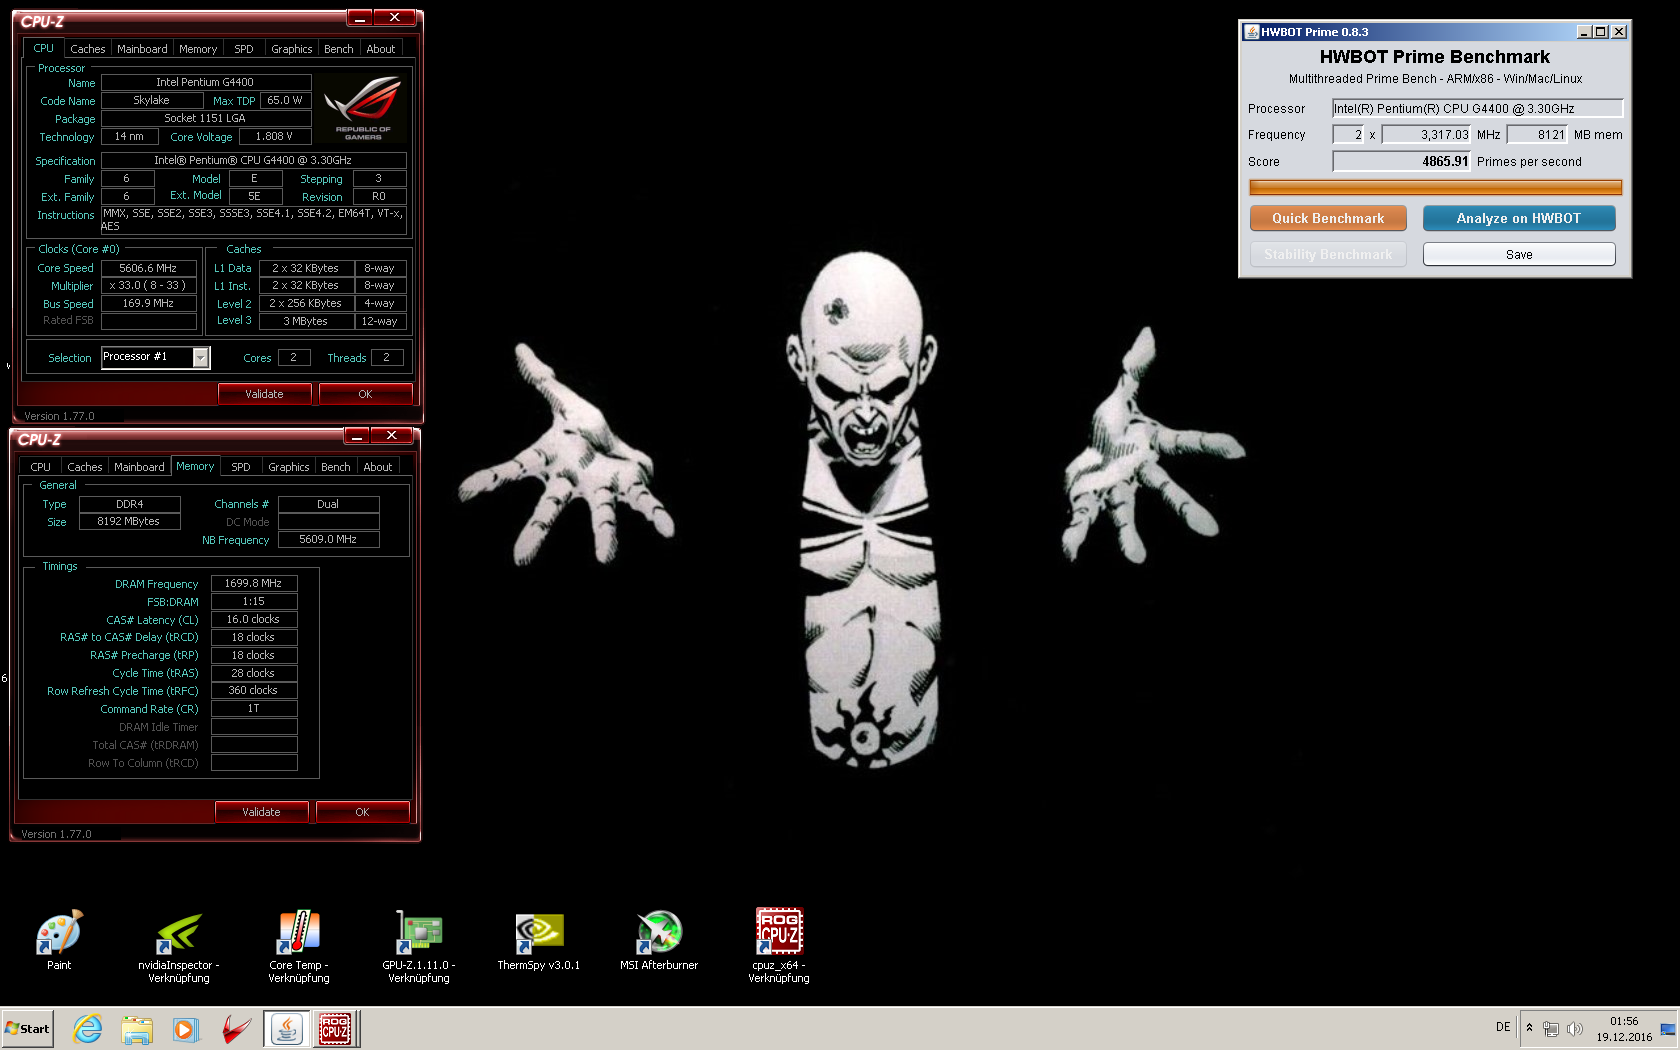Minimize the top CPU-Z window
Screen dimensions: 1680x1050
359,18
